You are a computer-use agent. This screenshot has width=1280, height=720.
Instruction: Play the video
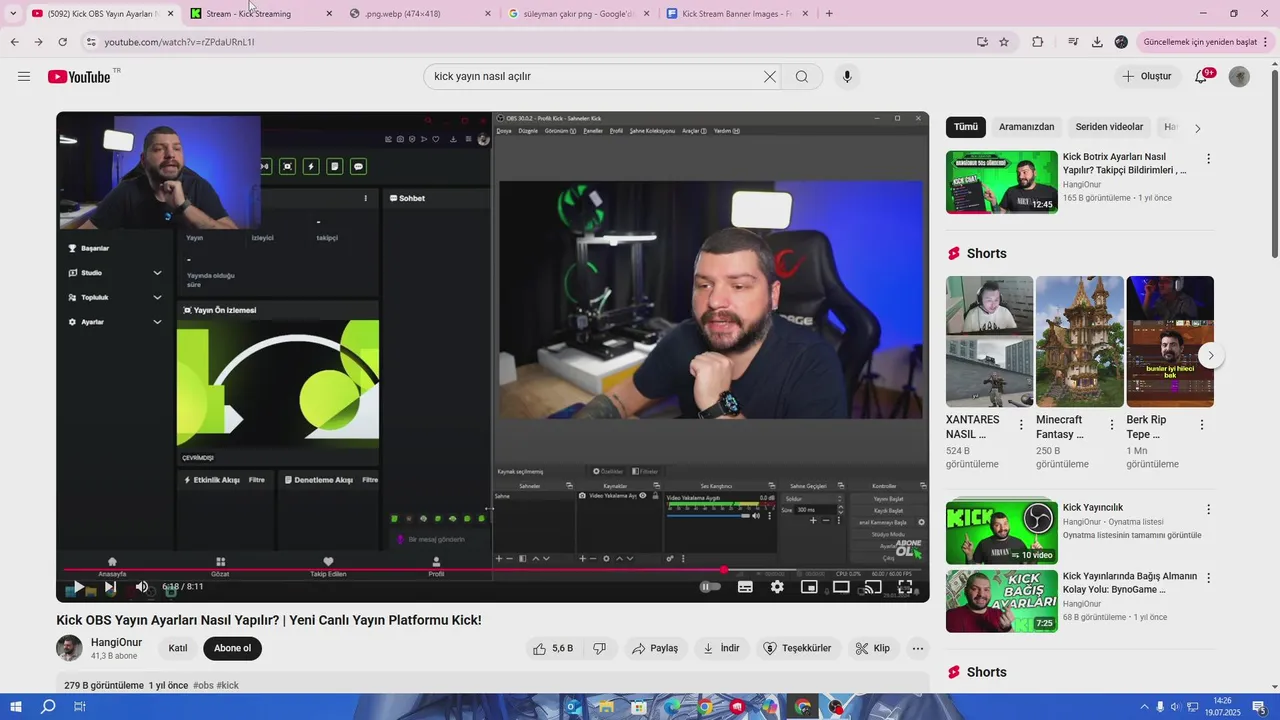coord(78,587)
